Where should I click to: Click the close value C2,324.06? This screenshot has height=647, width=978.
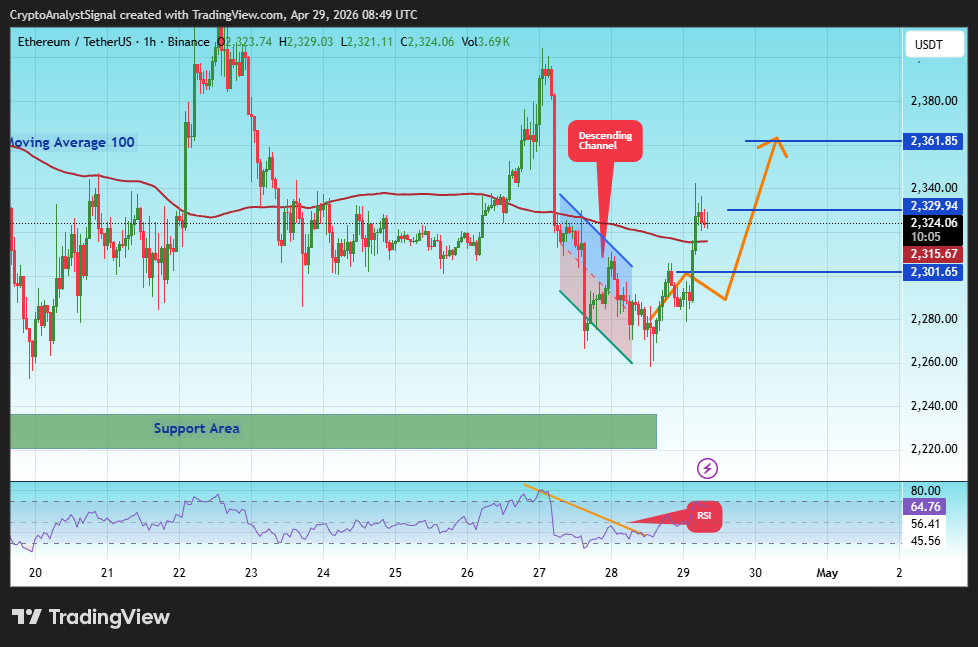(x=427, y=42)
